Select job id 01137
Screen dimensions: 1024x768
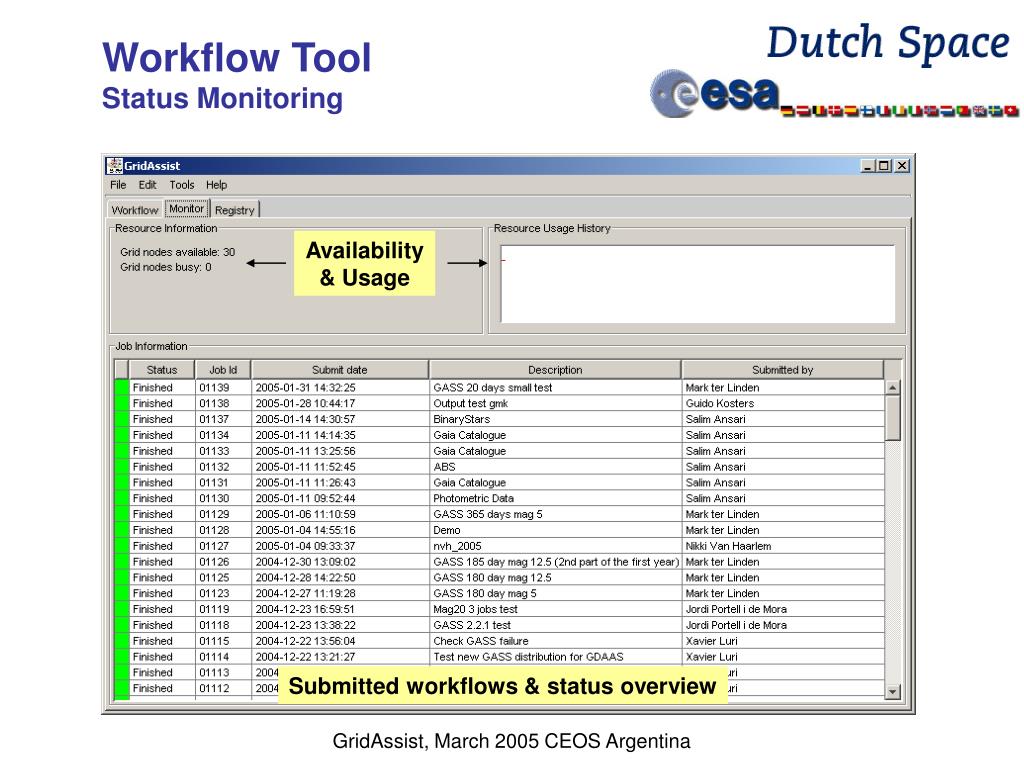coord(223,419)
